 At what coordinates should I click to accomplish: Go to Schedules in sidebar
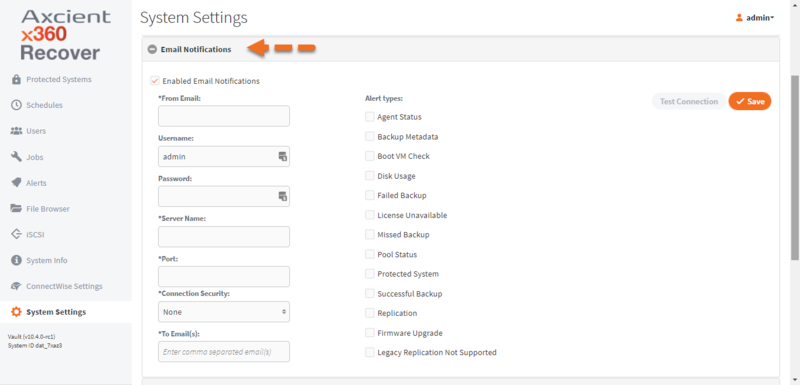pos(44,105)
